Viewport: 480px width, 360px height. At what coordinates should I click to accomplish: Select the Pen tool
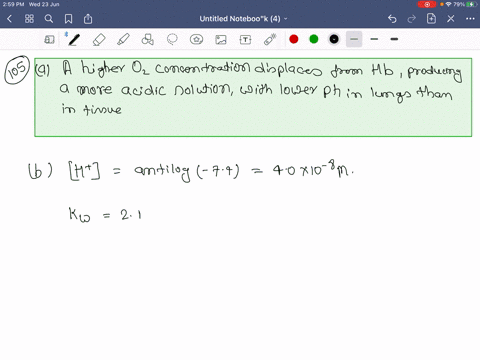(74, 40)
